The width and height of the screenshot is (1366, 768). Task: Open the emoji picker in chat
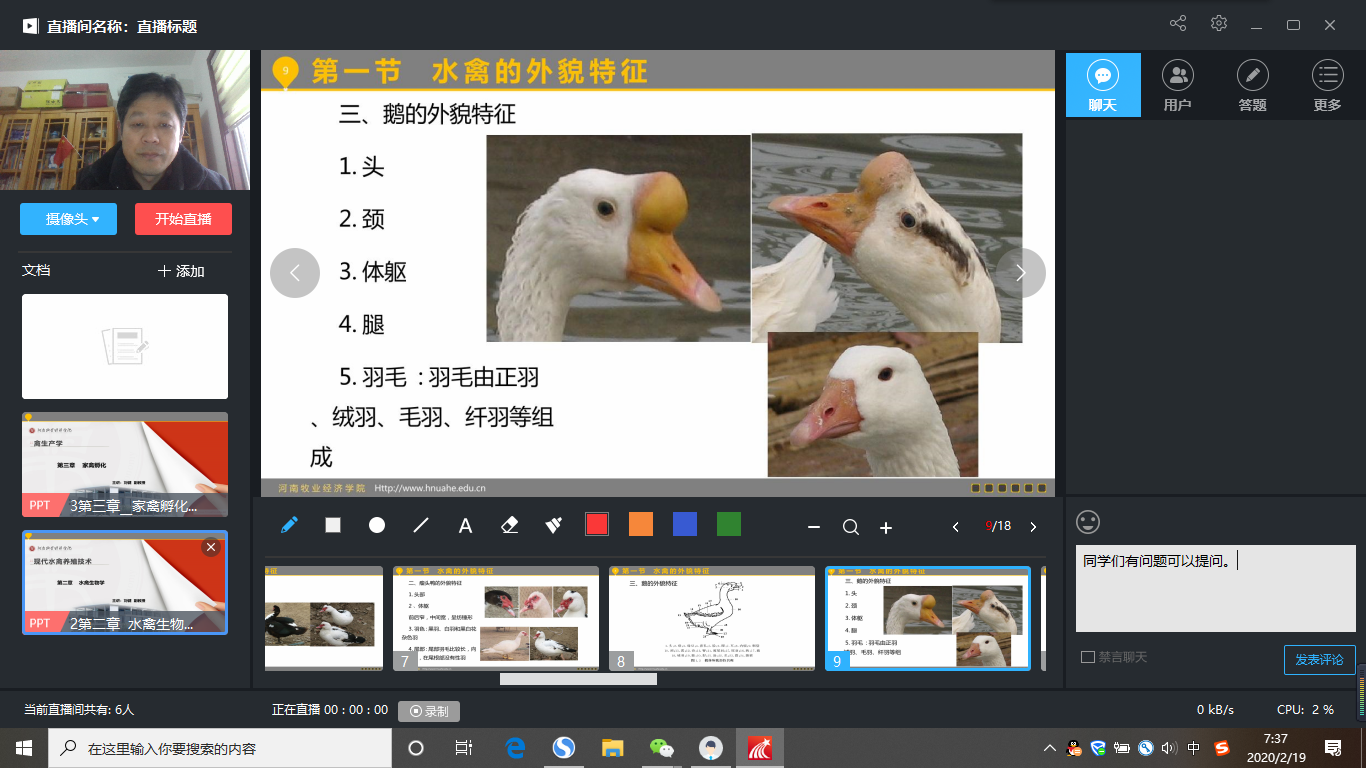[1088, 522]
